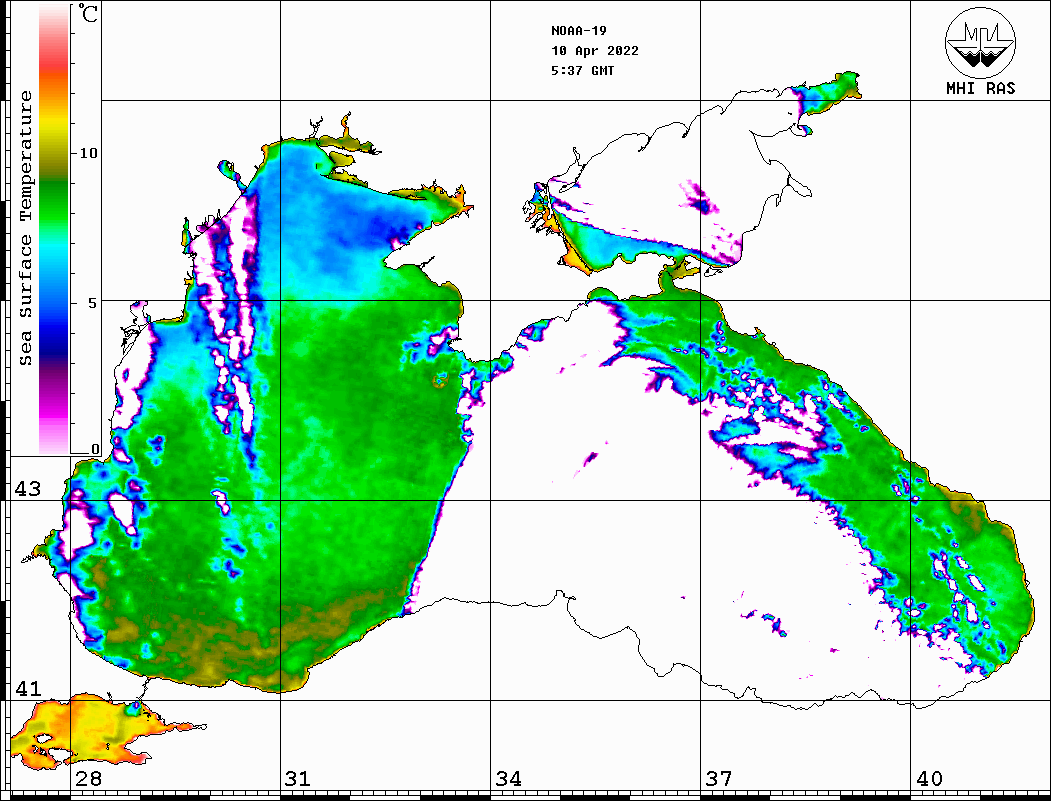The image size is (1051, 801).
Task: Click the temperature color scale bar
Action: click(54, 229)
